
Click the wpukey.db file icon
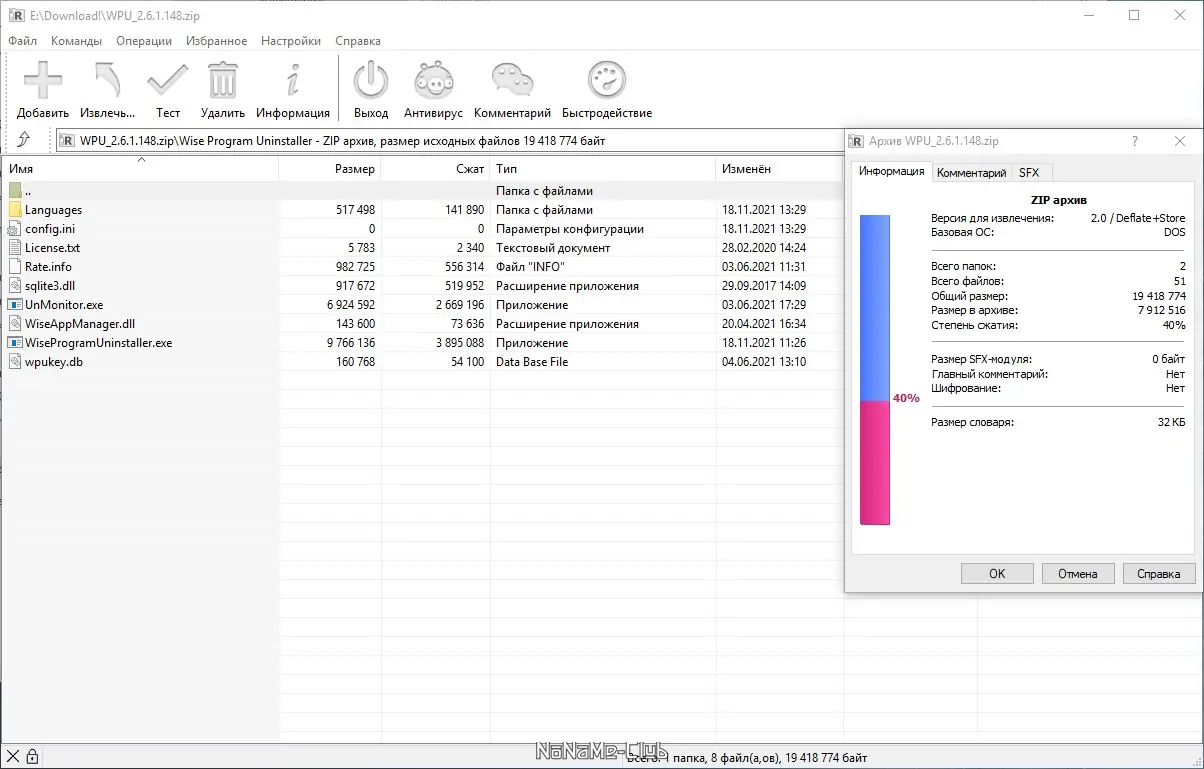click(15, 362)
